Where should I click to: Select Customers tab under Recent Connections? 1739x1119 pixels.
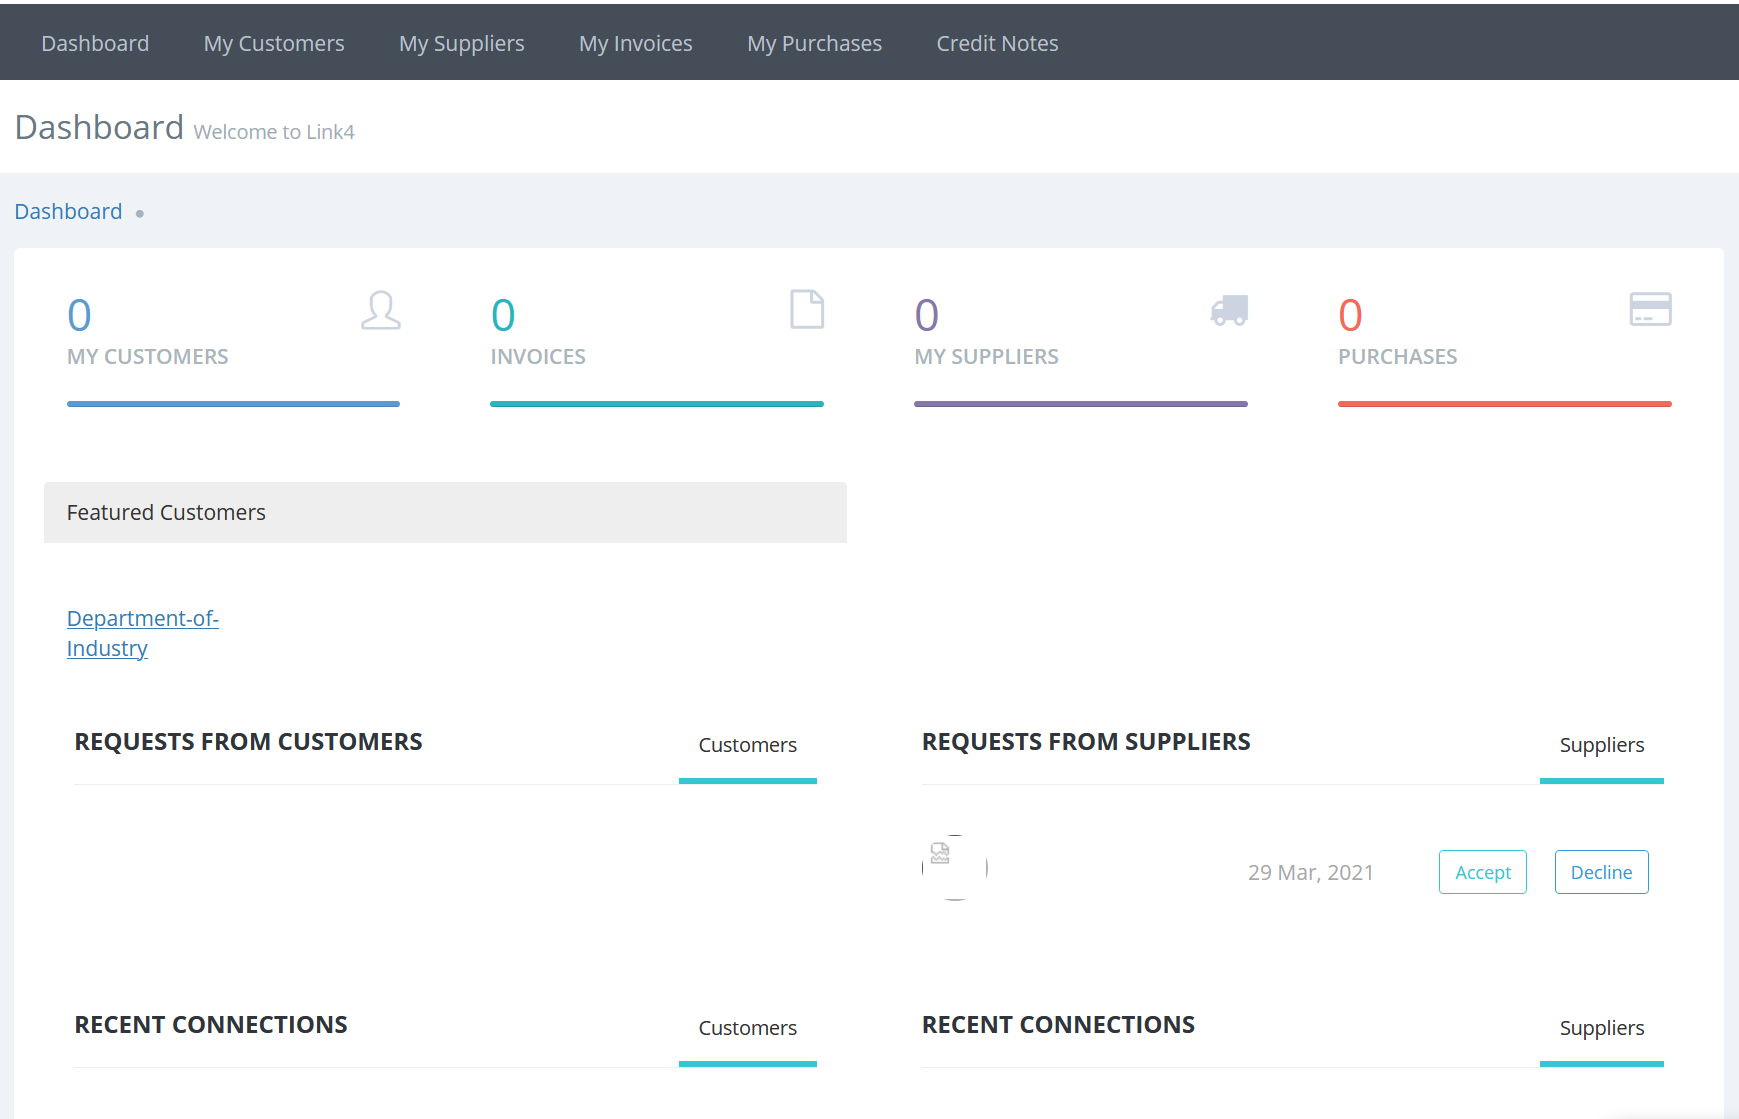tap(748, 1028)
